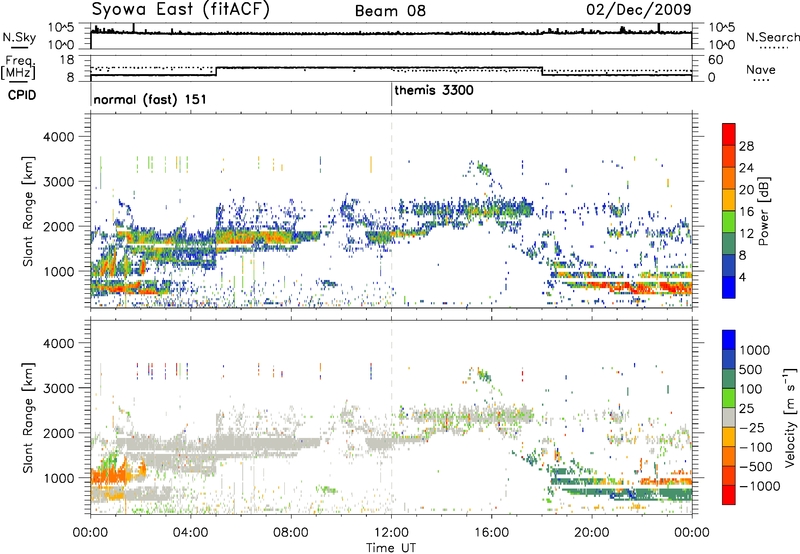800x554 pixels.
Task: Click the '12:00' time axis label
Action: pos(391,533)
